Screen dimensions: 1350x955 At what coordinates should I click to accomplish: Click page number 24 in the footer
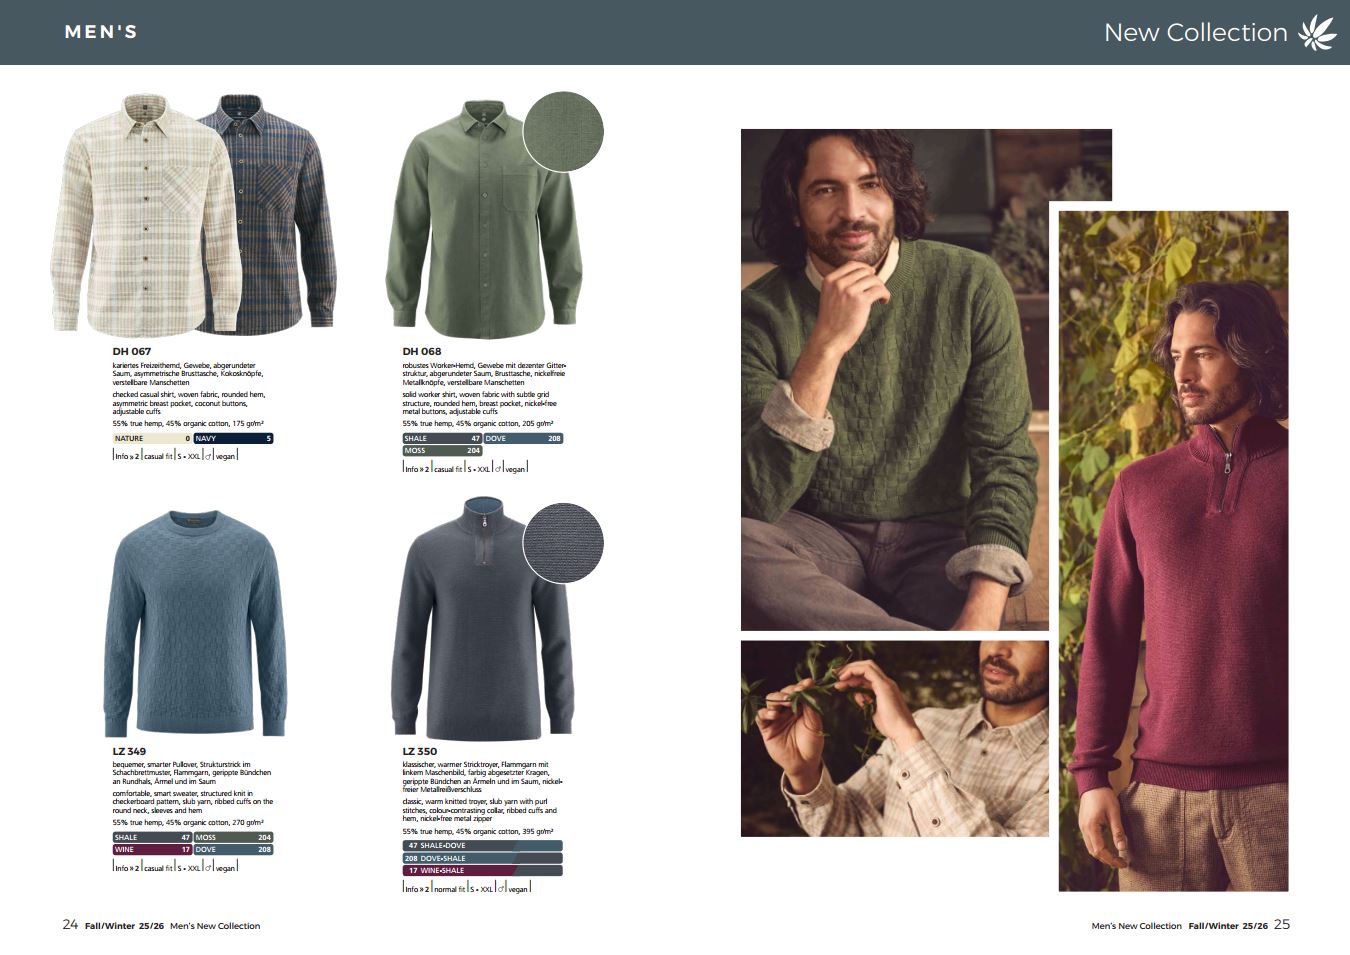(x=70, y=925)
